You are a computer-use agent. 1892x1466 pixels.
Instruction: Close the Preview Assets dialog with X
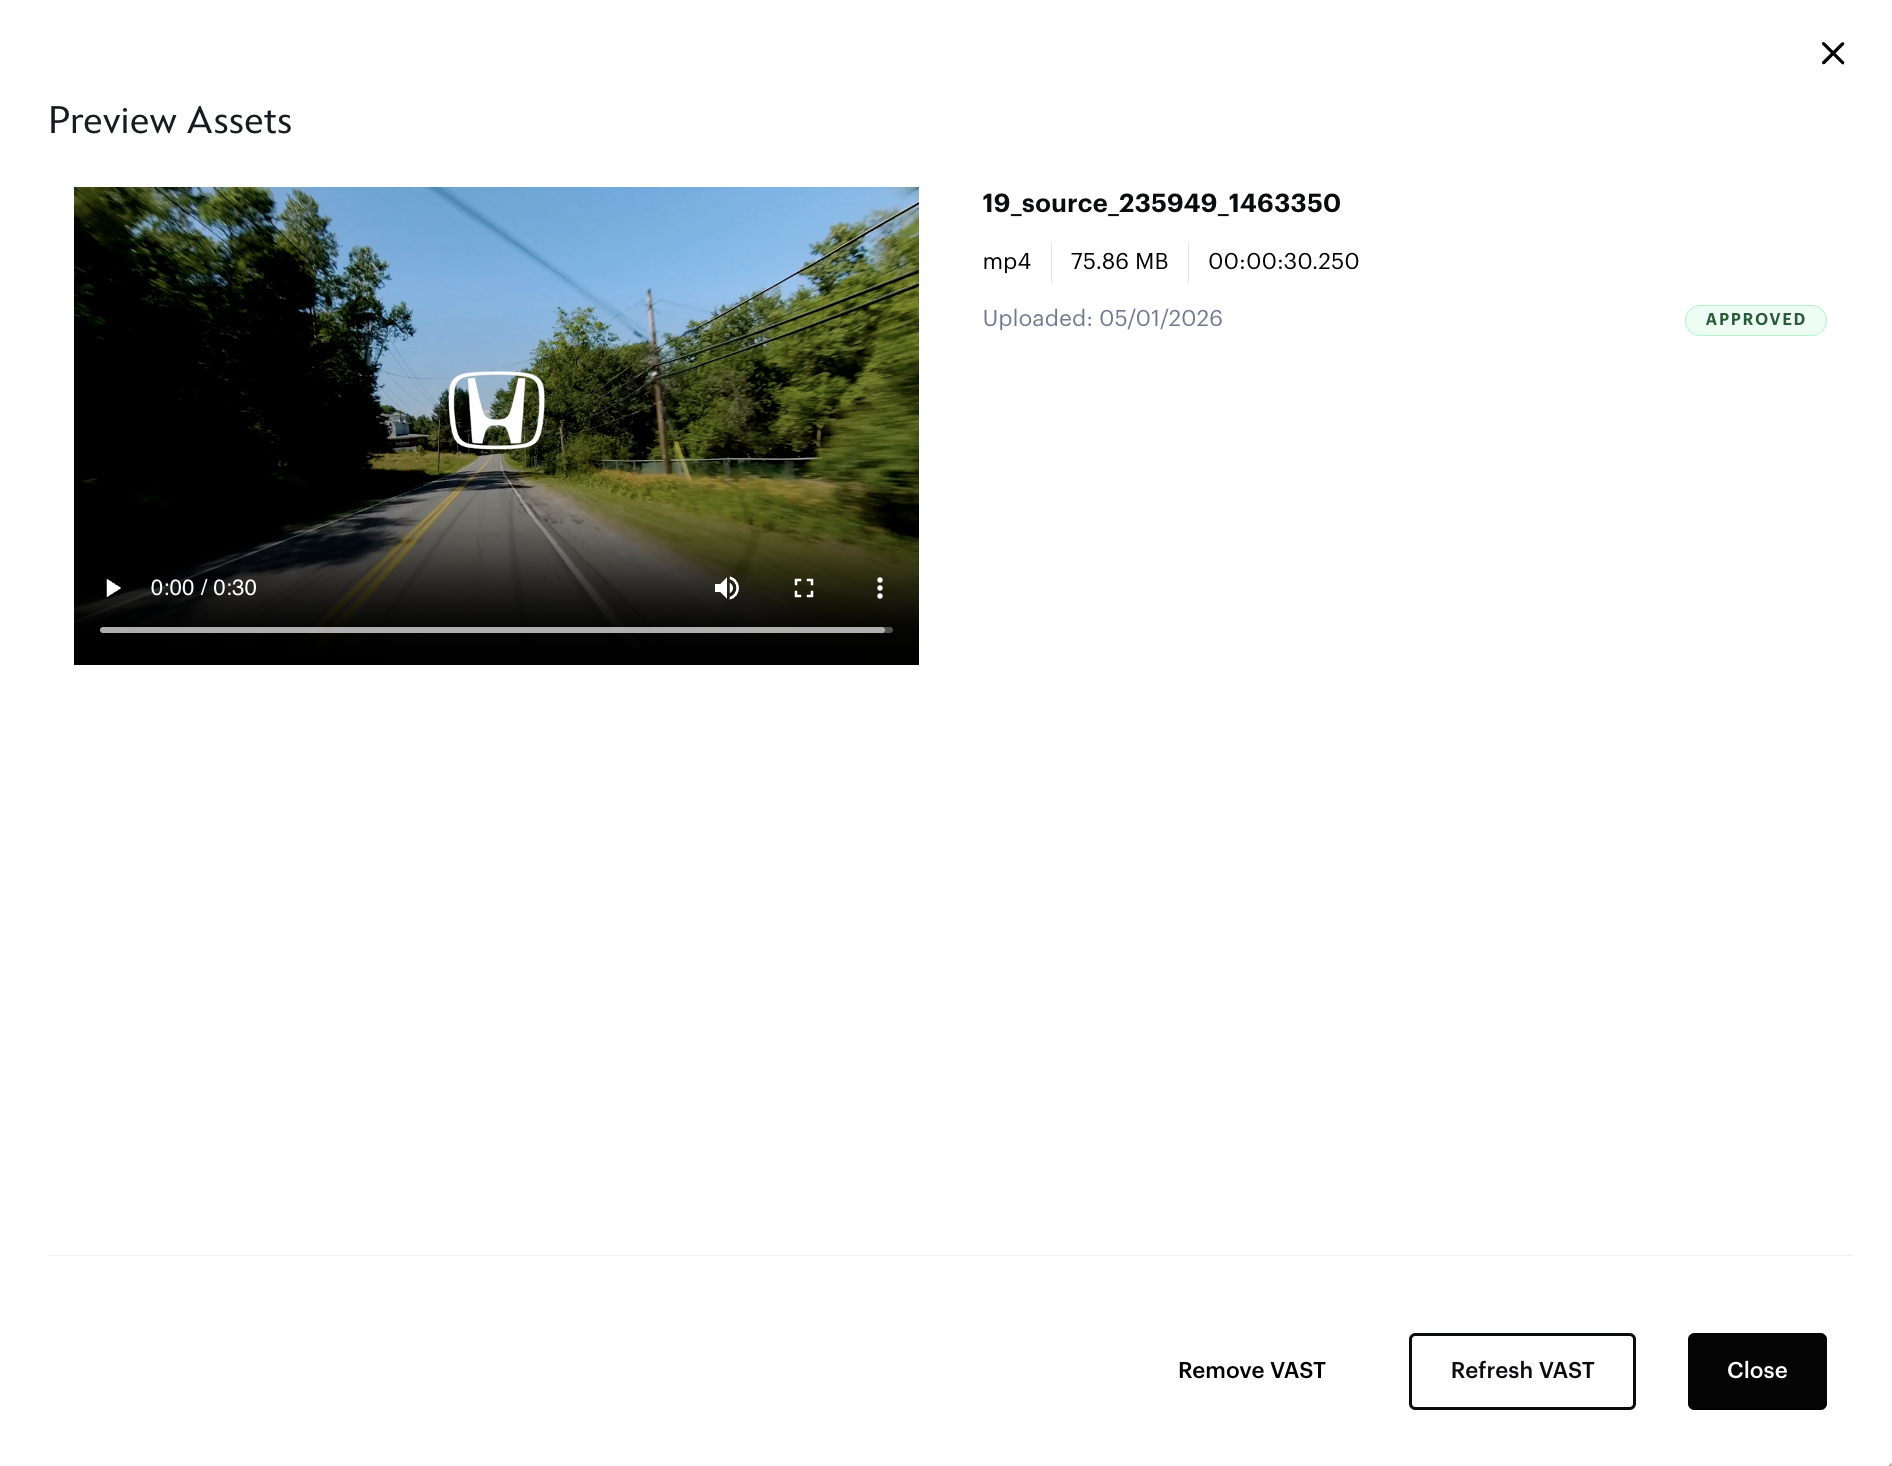pos(1833,53)
